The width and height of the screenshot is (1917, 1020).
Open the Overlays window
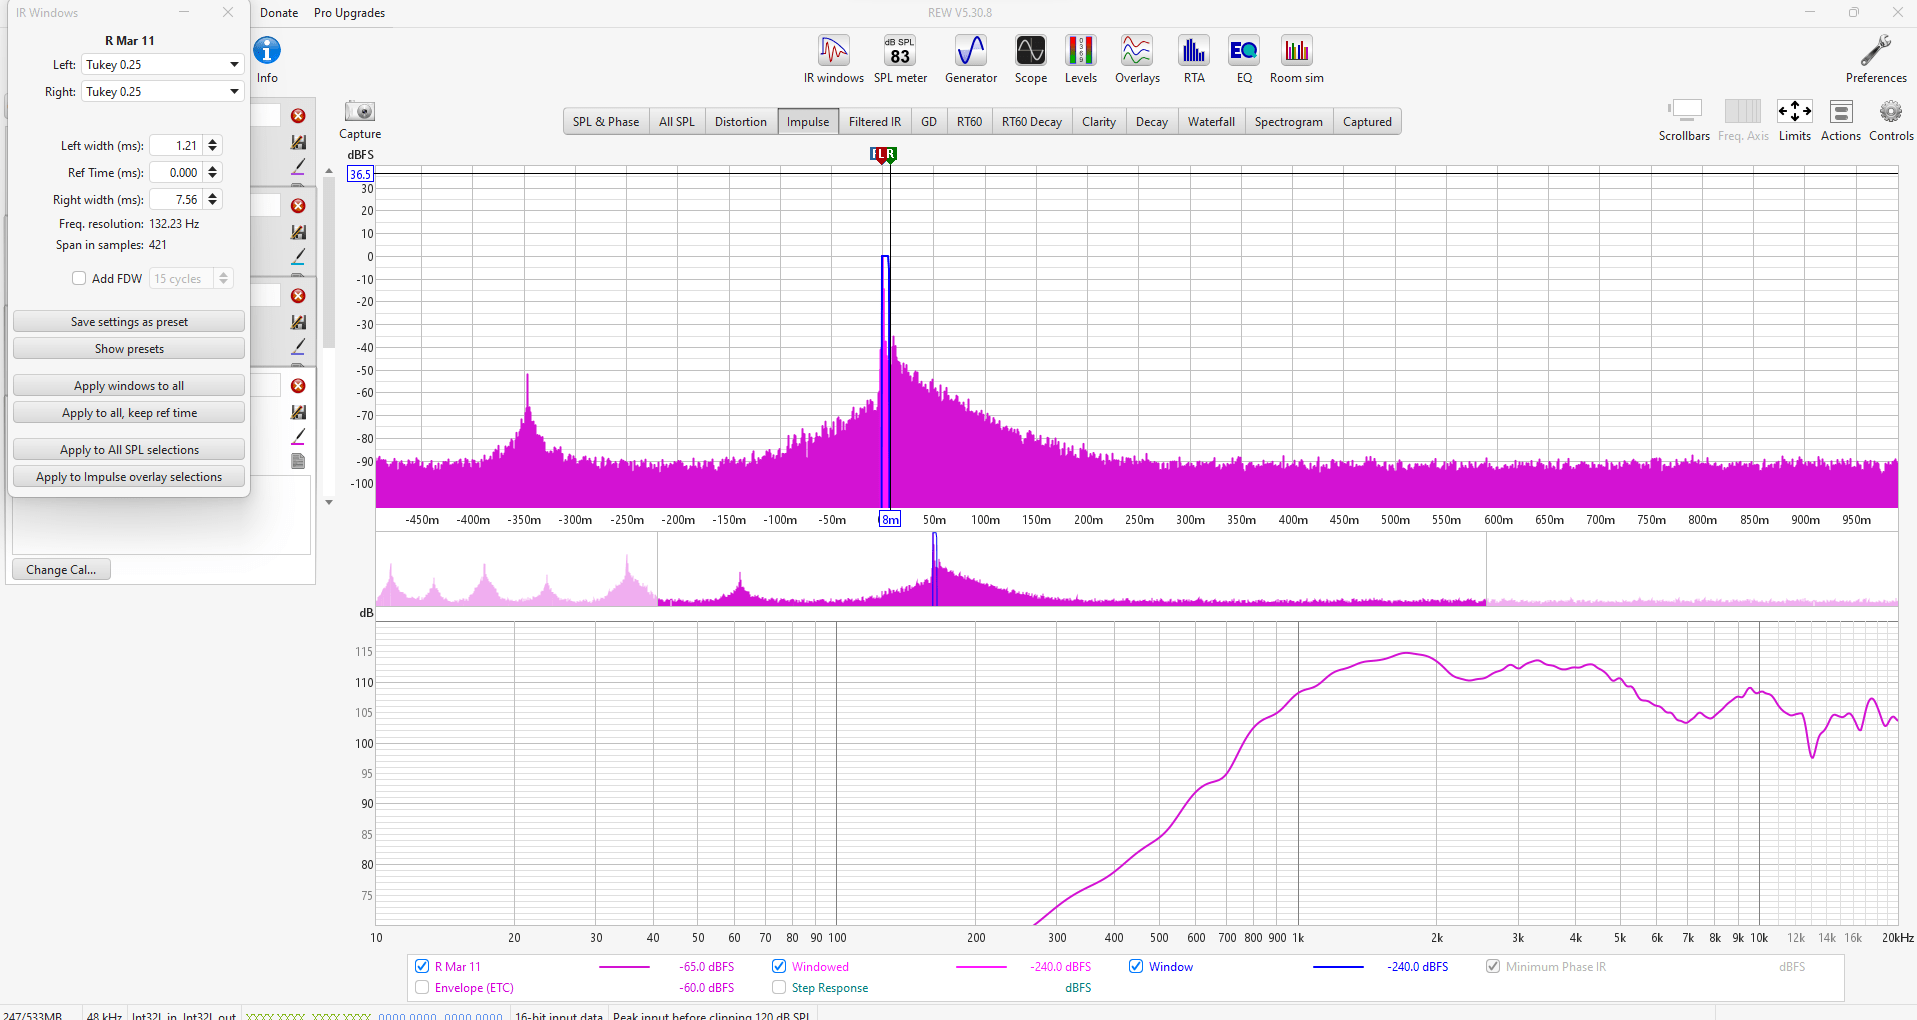tap(1137, 59)
